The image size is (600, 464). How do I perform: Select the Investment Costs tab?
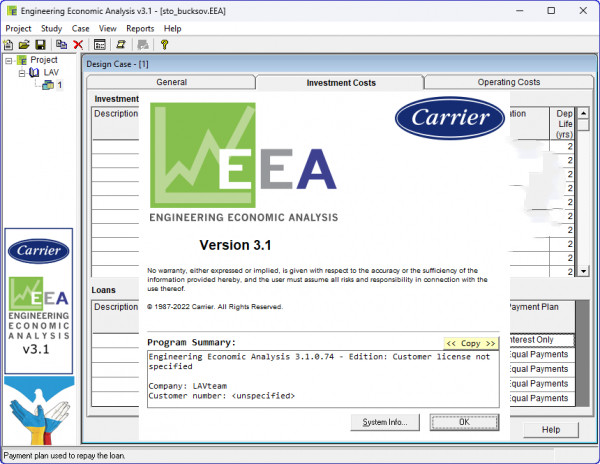[341, 83]
